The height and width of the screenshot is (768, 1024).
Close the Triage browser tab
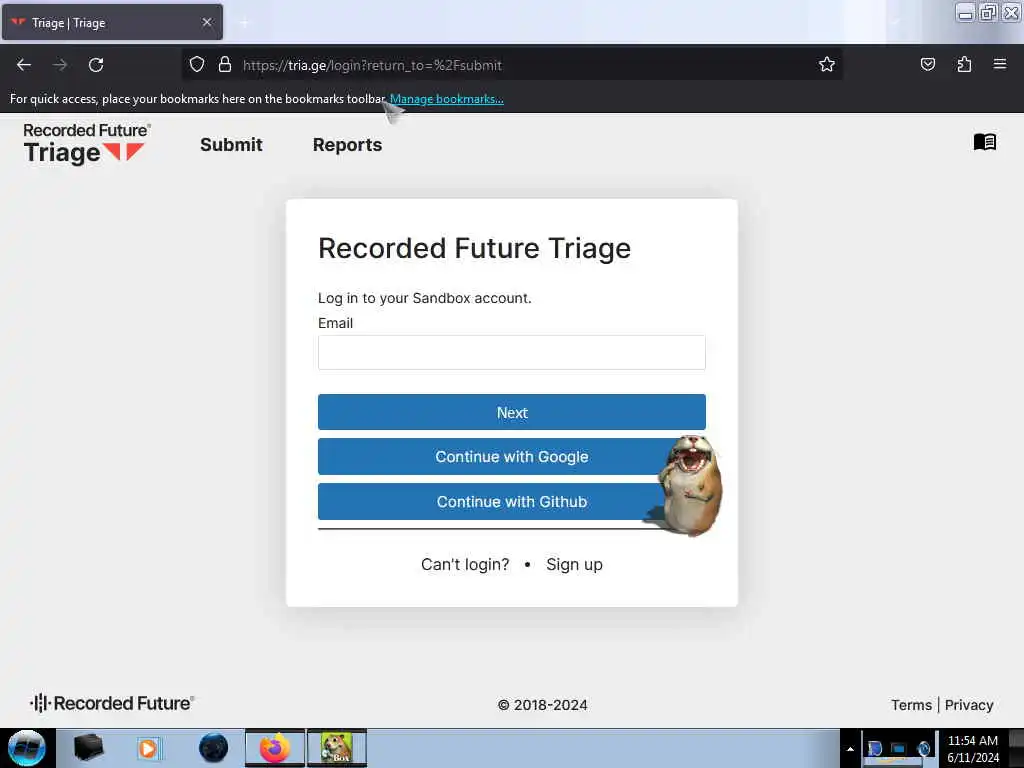click(x=207, y=22)
